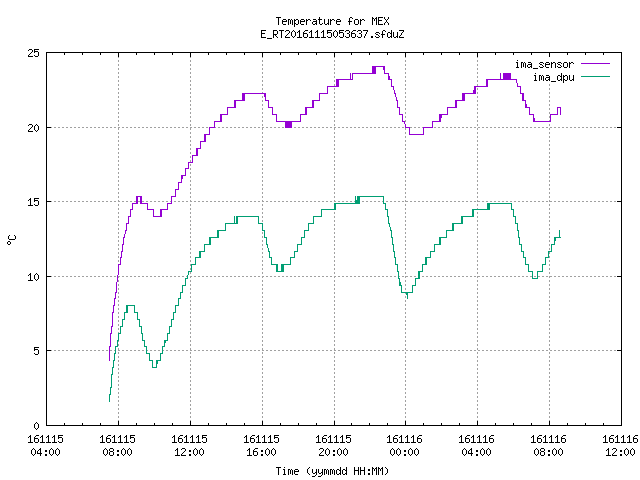Screen dimensions: 640x480
Task: Click the y-axis value 0
Action: pyautogui.click(x=37, y=426)
